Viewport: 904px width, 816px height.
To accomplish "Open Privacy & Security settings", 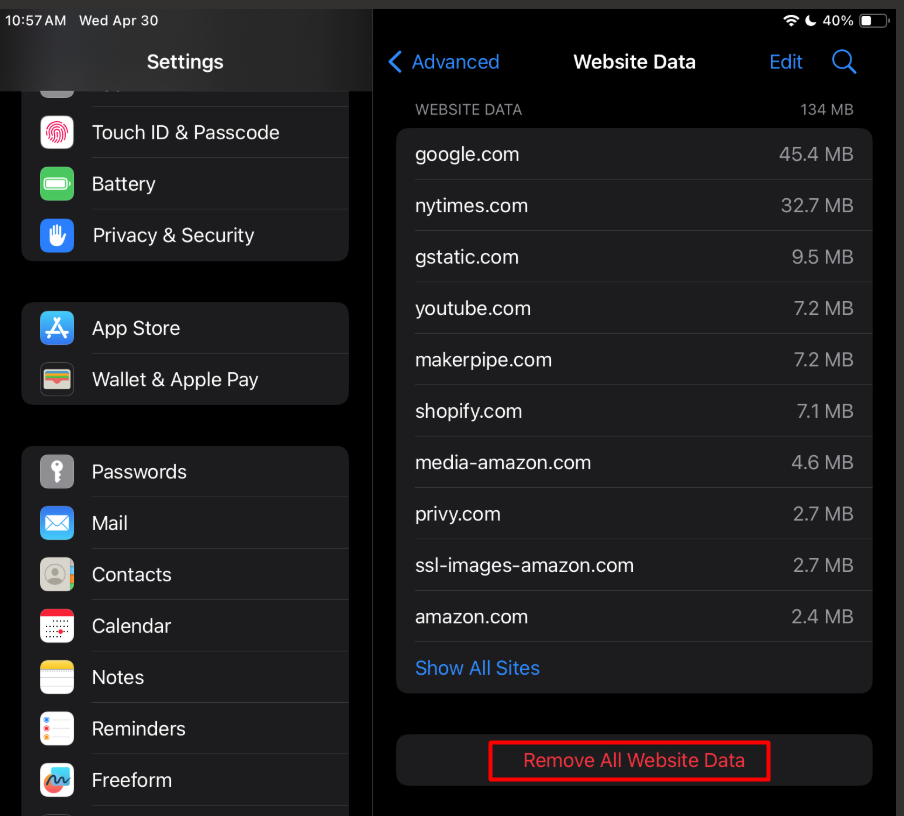I will pyautogui.click(x=186, y=235).
